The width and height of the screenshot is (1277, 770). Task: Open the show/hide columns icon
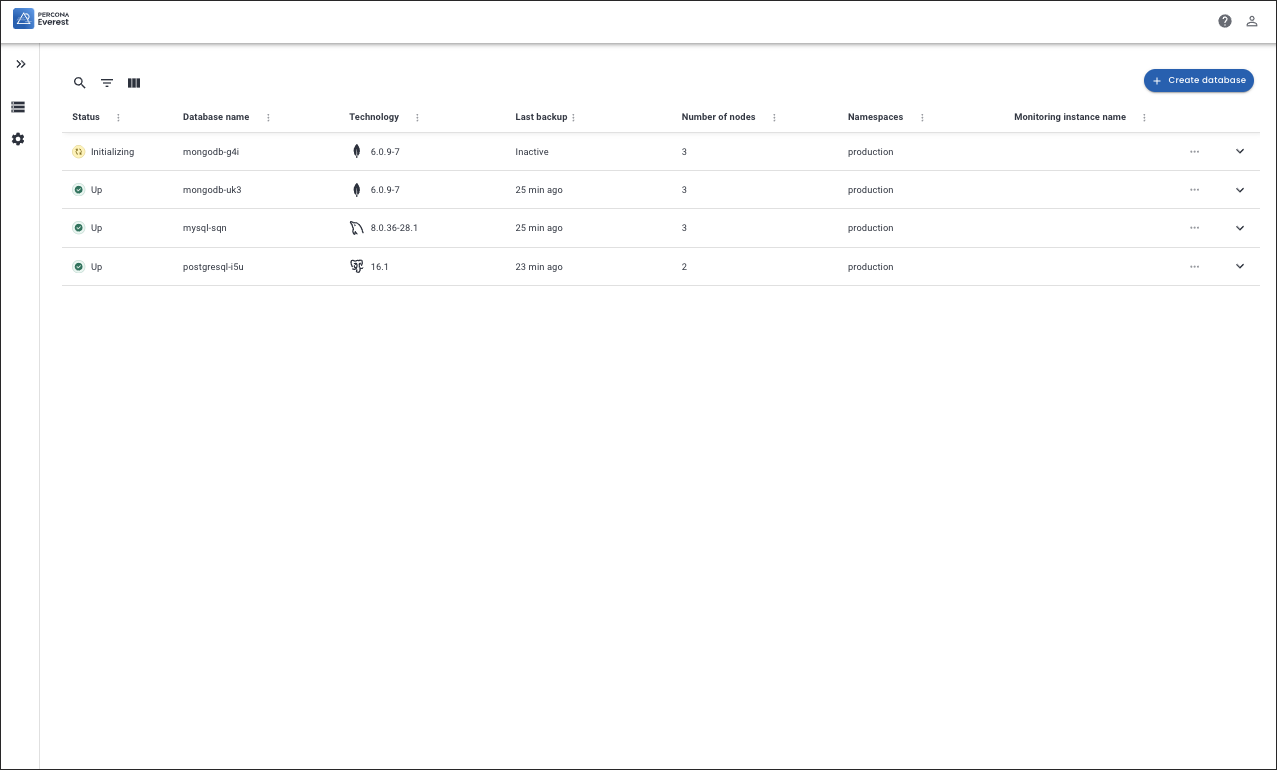pos(134,83)
